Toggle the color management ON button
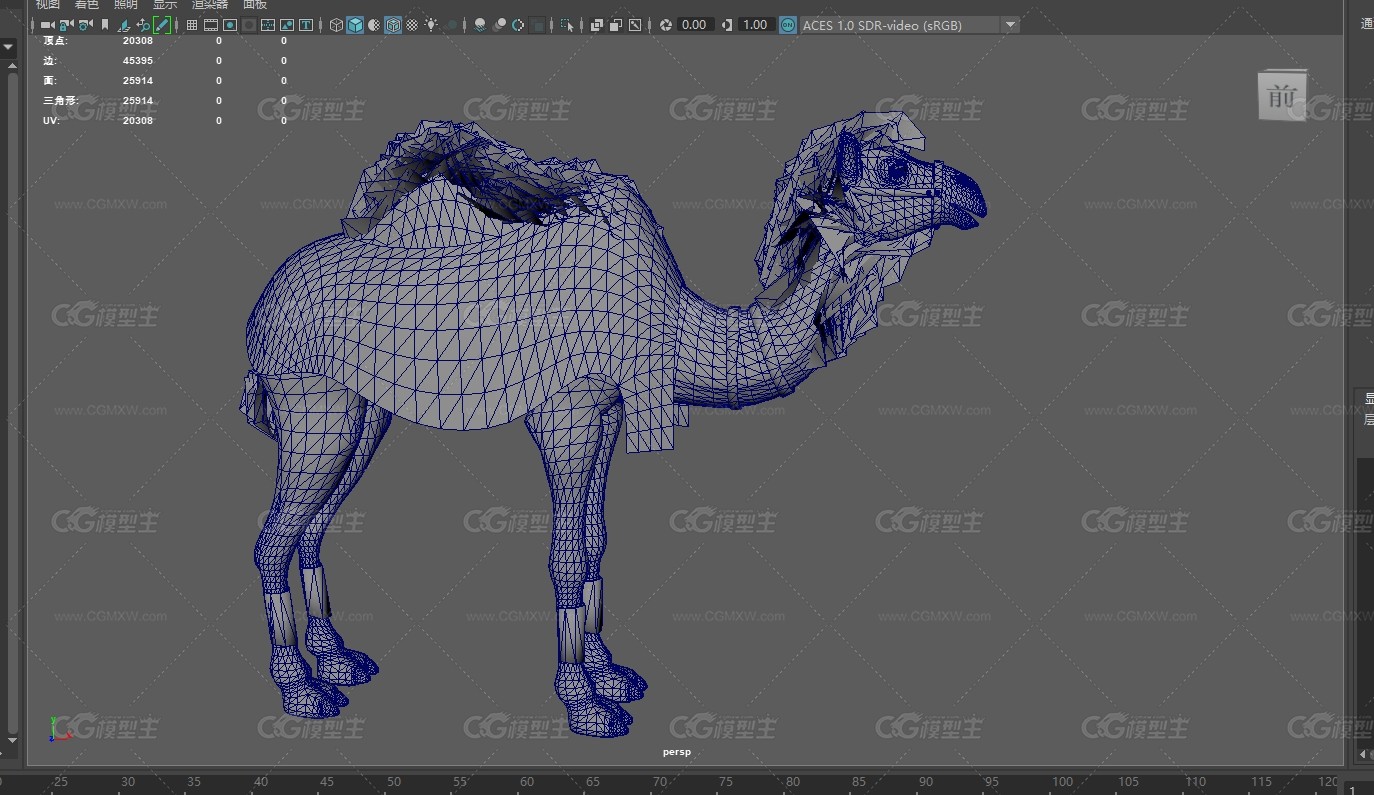Viewport: 1374px width, 795px height. [788, 25]
